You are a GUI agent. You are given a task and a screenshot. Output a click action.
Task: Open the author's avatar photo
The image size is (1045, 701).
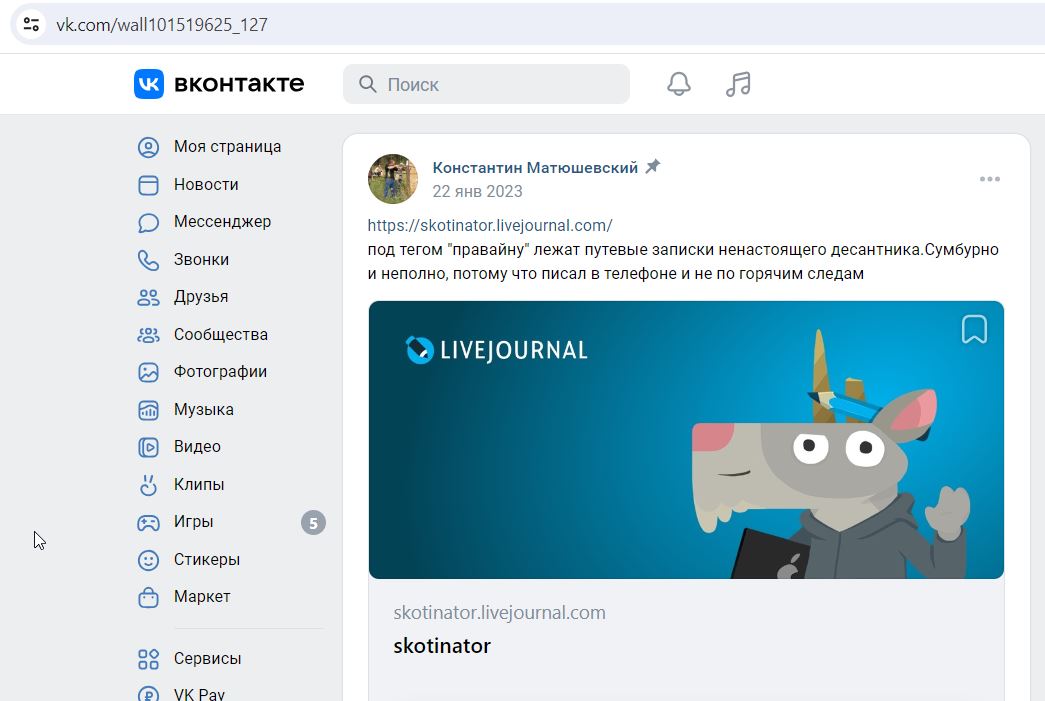tap(393, 179)
